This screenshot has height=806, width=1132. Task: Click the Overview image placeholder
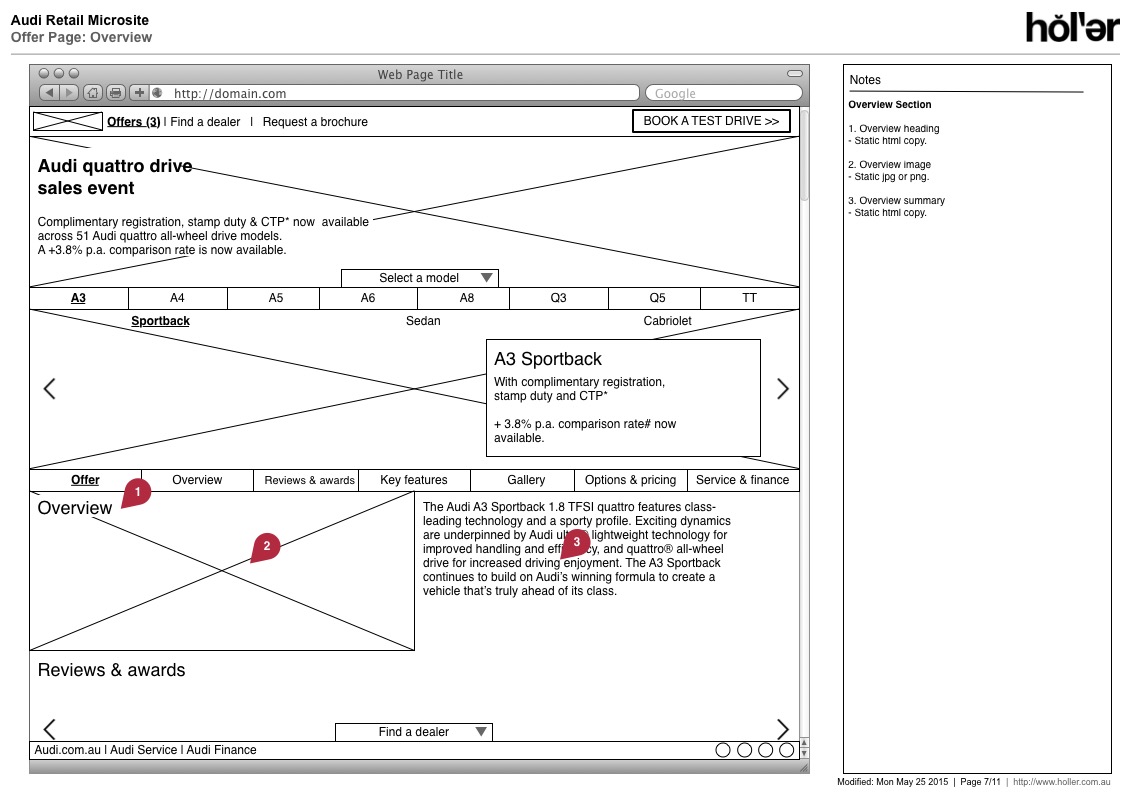click(222, 571)
